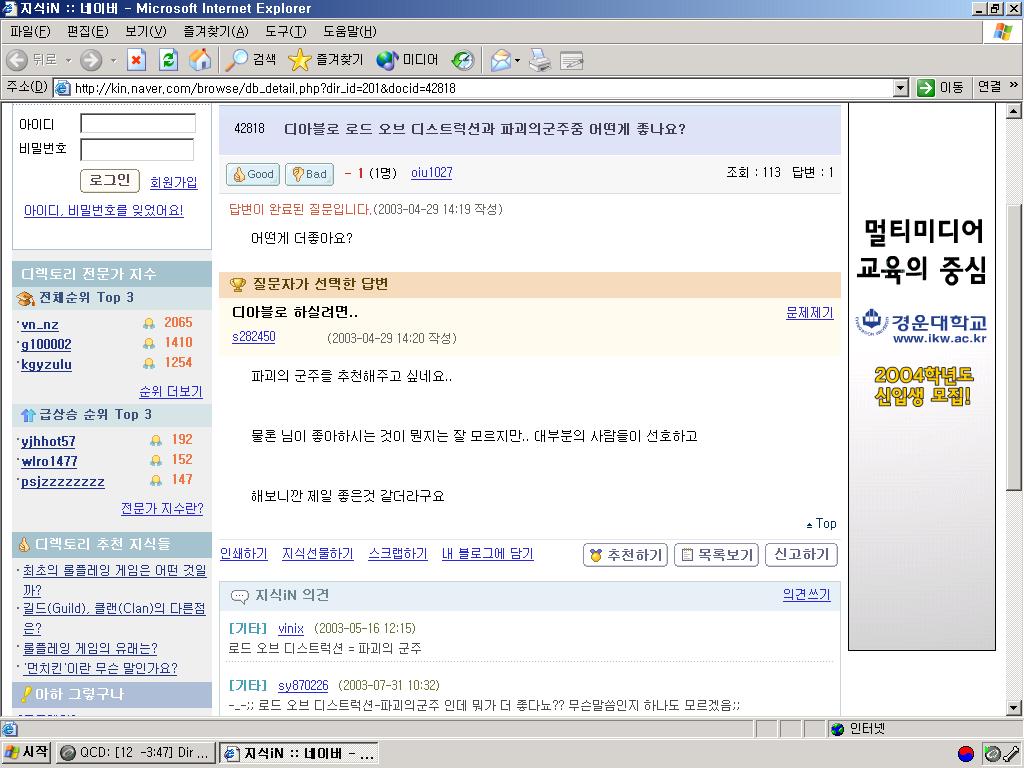The height and width of the screenshot is (768, 1024).
Task: Open the 편집(E) menu
Action: tap(88, 31)
